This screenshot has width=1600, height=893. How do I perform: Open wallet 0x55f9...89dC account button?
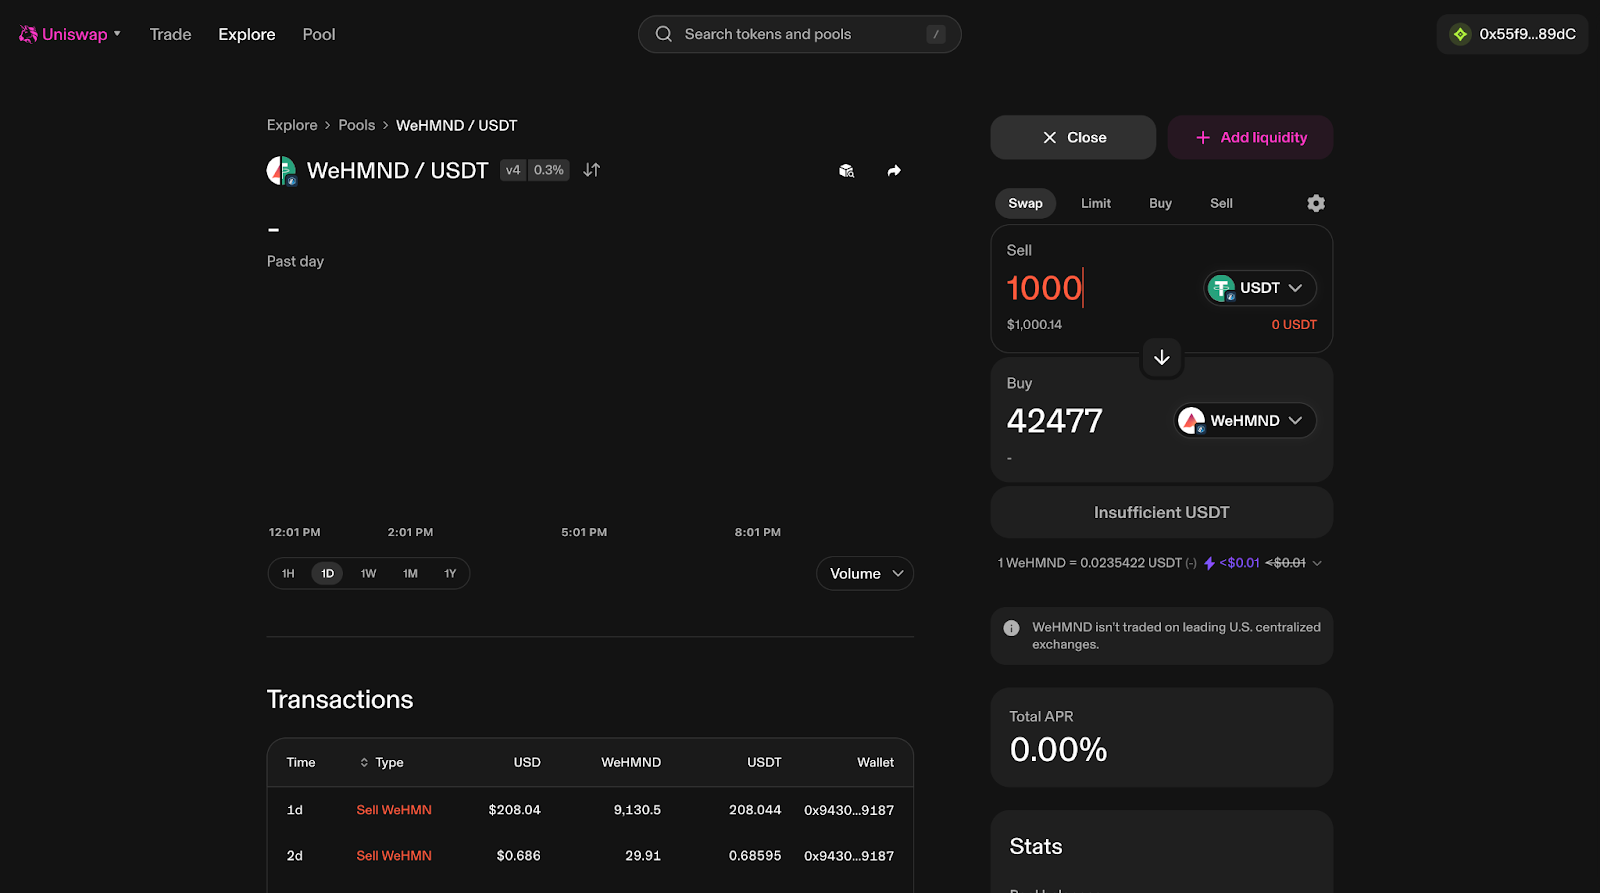(x=1512, y=34)
